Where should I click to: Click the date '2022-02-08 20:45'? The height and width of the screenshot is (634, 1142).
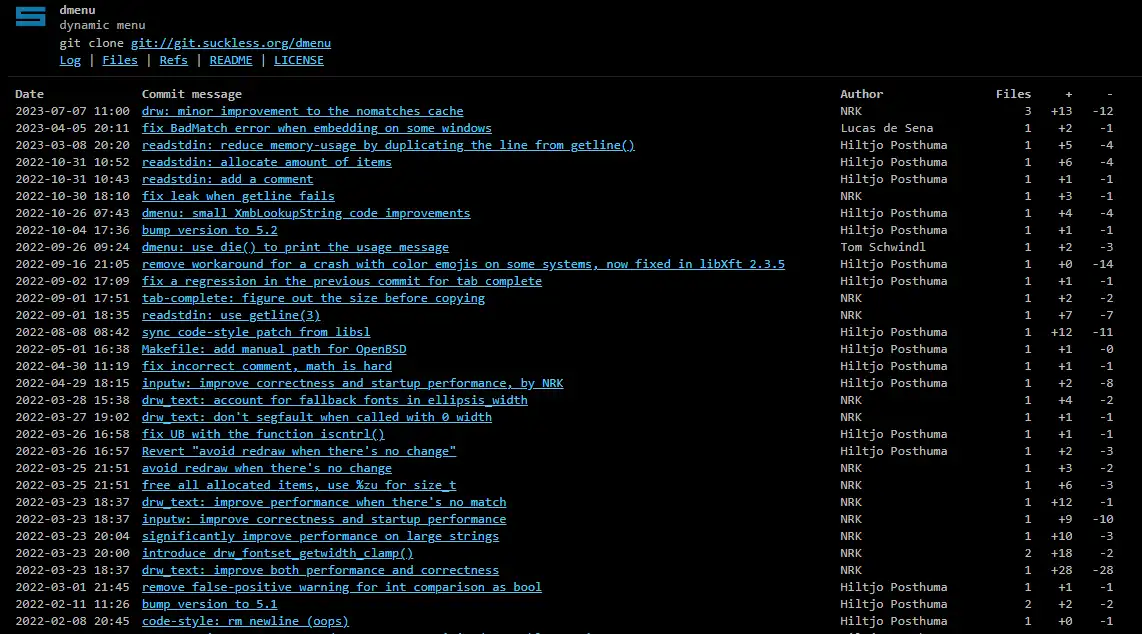pos(72,622)
